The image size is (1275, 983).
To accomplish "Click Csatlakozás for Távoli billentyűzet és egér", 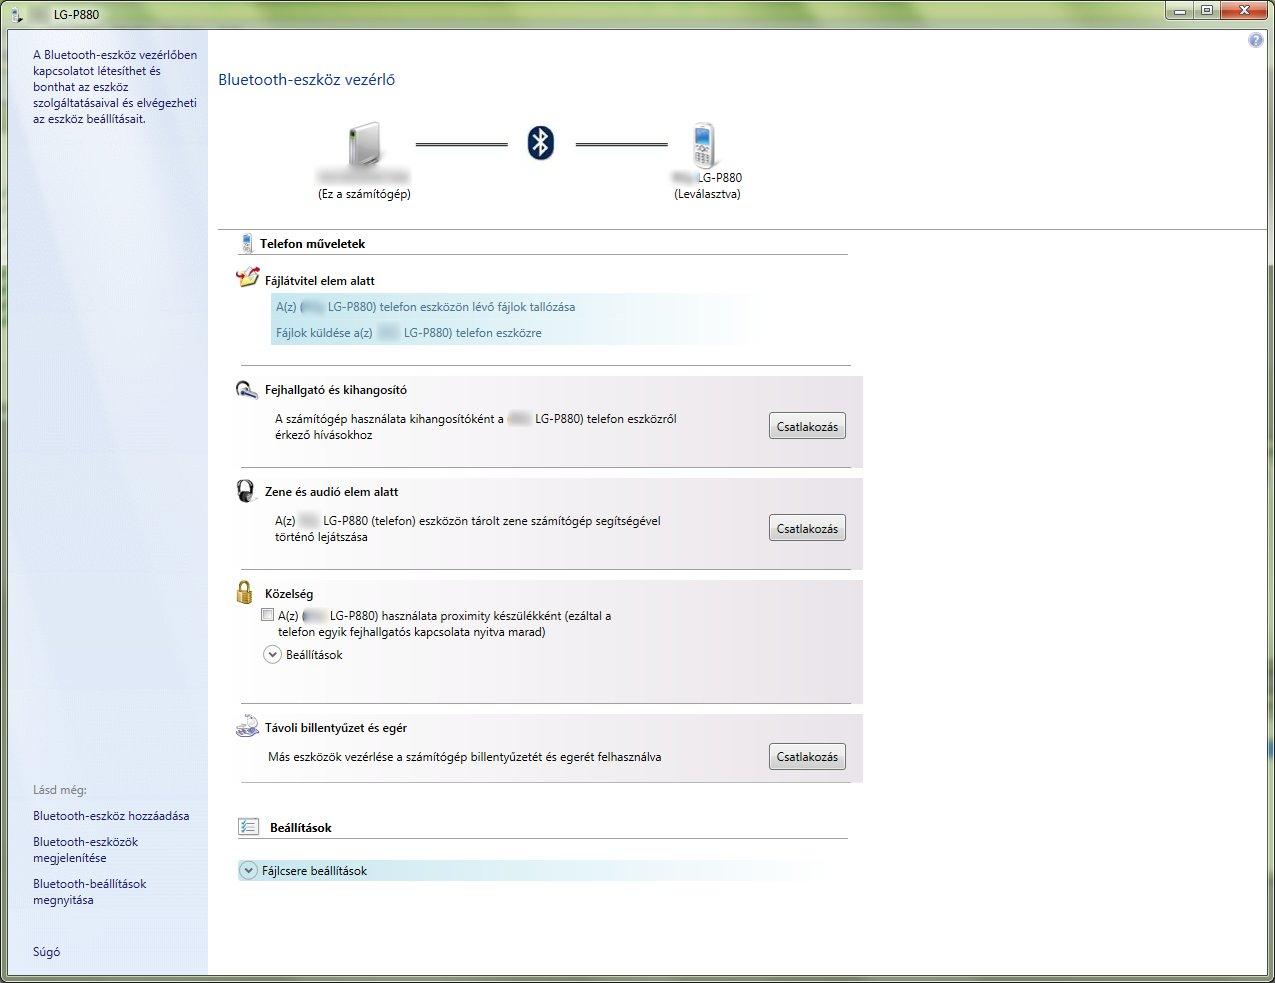I will pos(807,756).
